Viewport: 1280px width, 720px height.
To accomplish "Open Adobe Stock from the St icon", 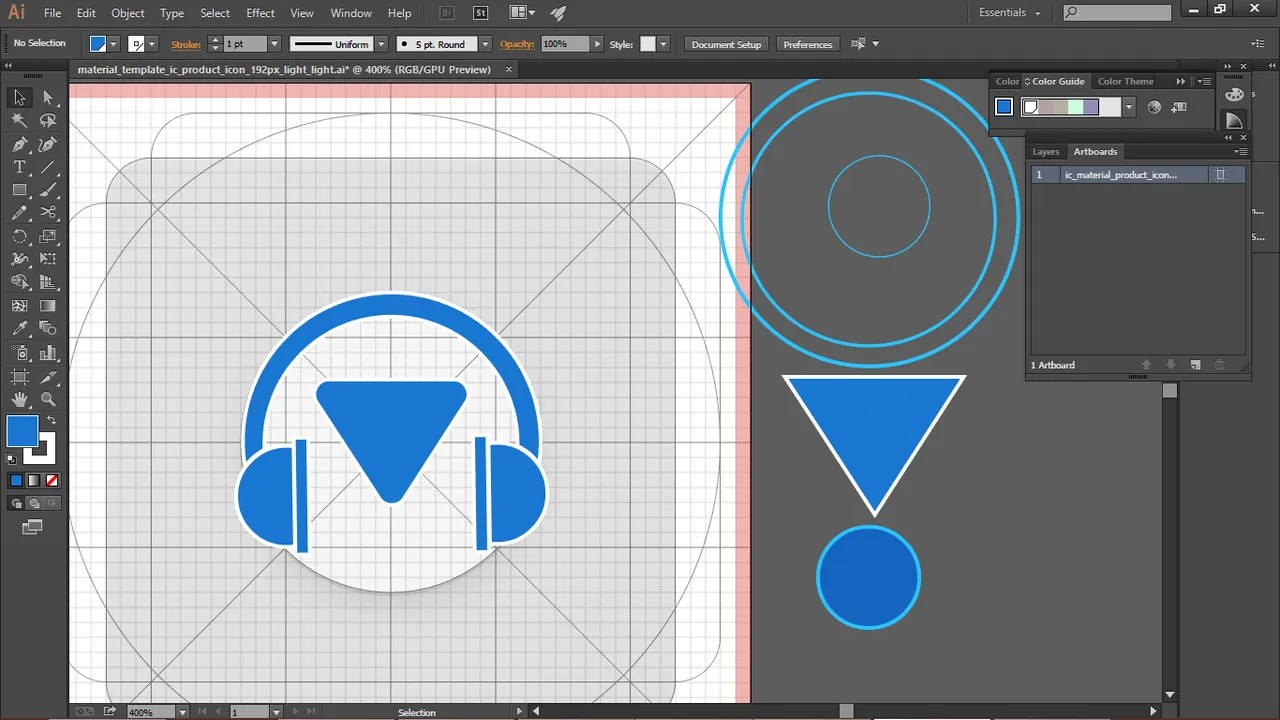I will tap(481, 13).
